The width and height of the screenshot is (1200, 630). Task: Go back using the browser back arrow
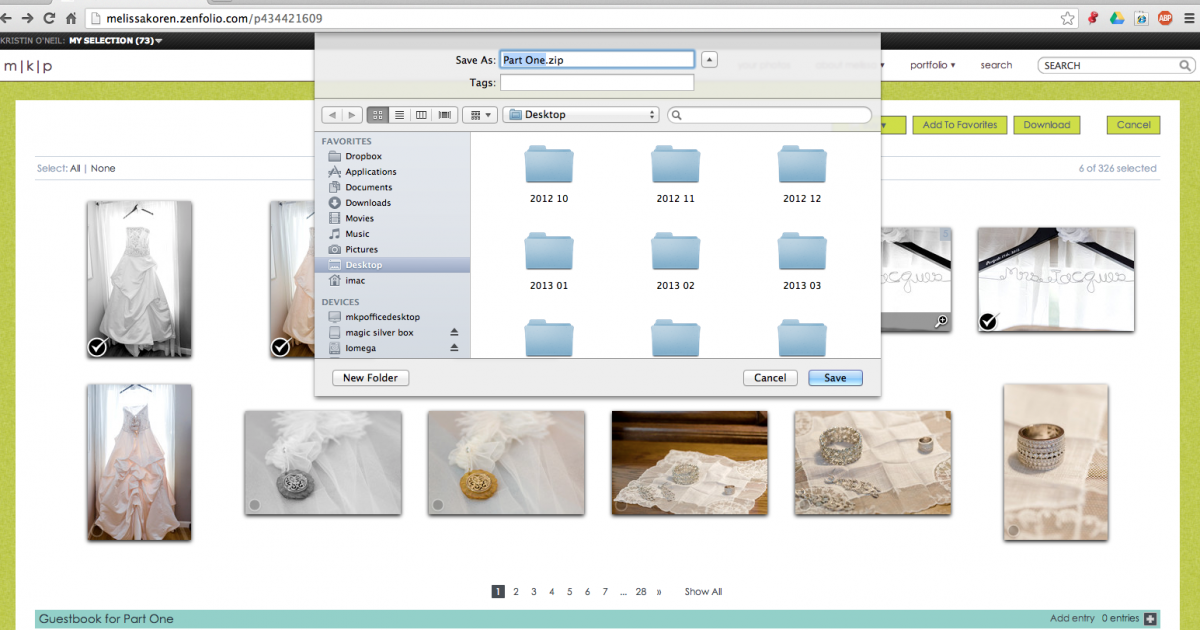4,18
